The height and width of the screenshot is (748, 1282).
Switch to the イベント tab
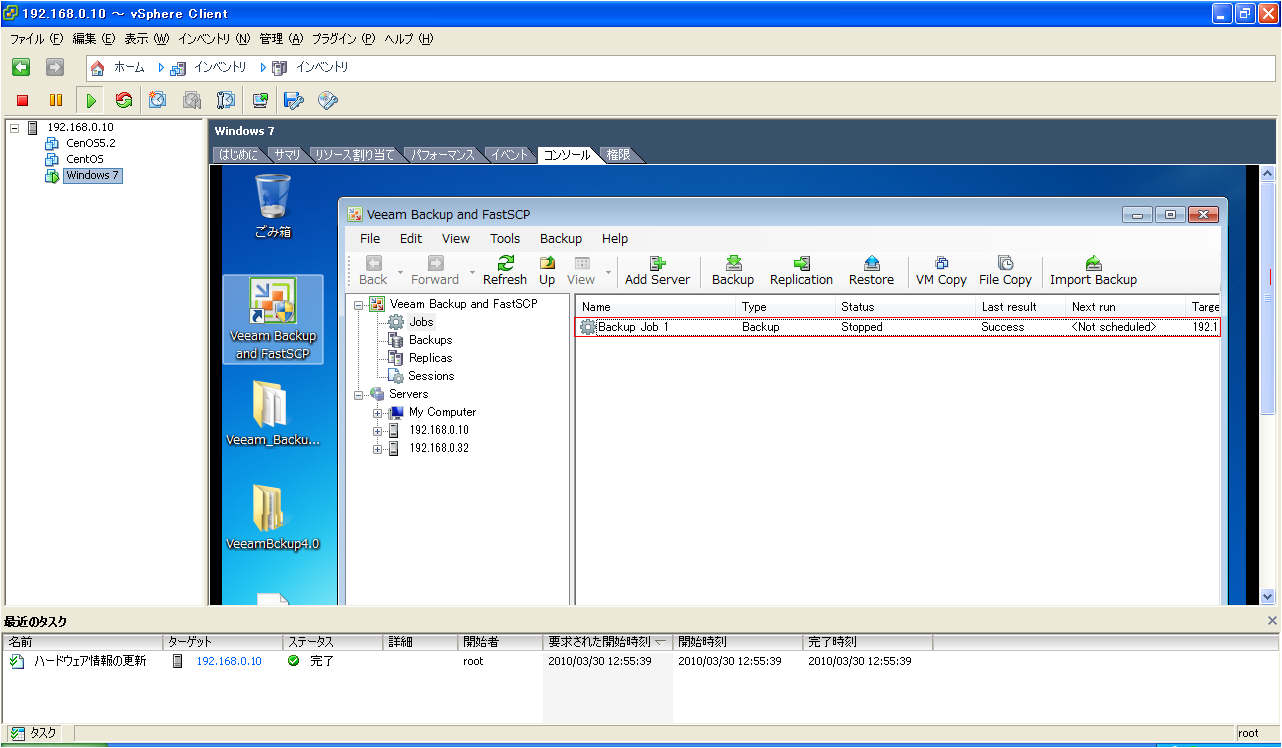(510, 155)
